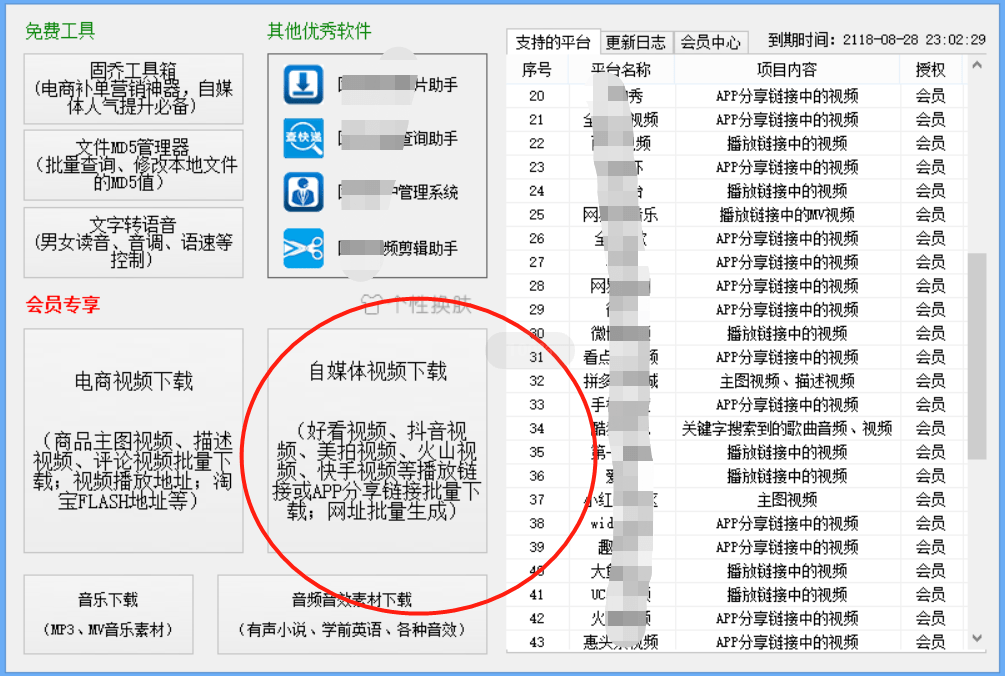Click the scissors 剪辑助手 icon
Image resolution: width=1005 pixels, height=676 pixels.
click(303, 247)
